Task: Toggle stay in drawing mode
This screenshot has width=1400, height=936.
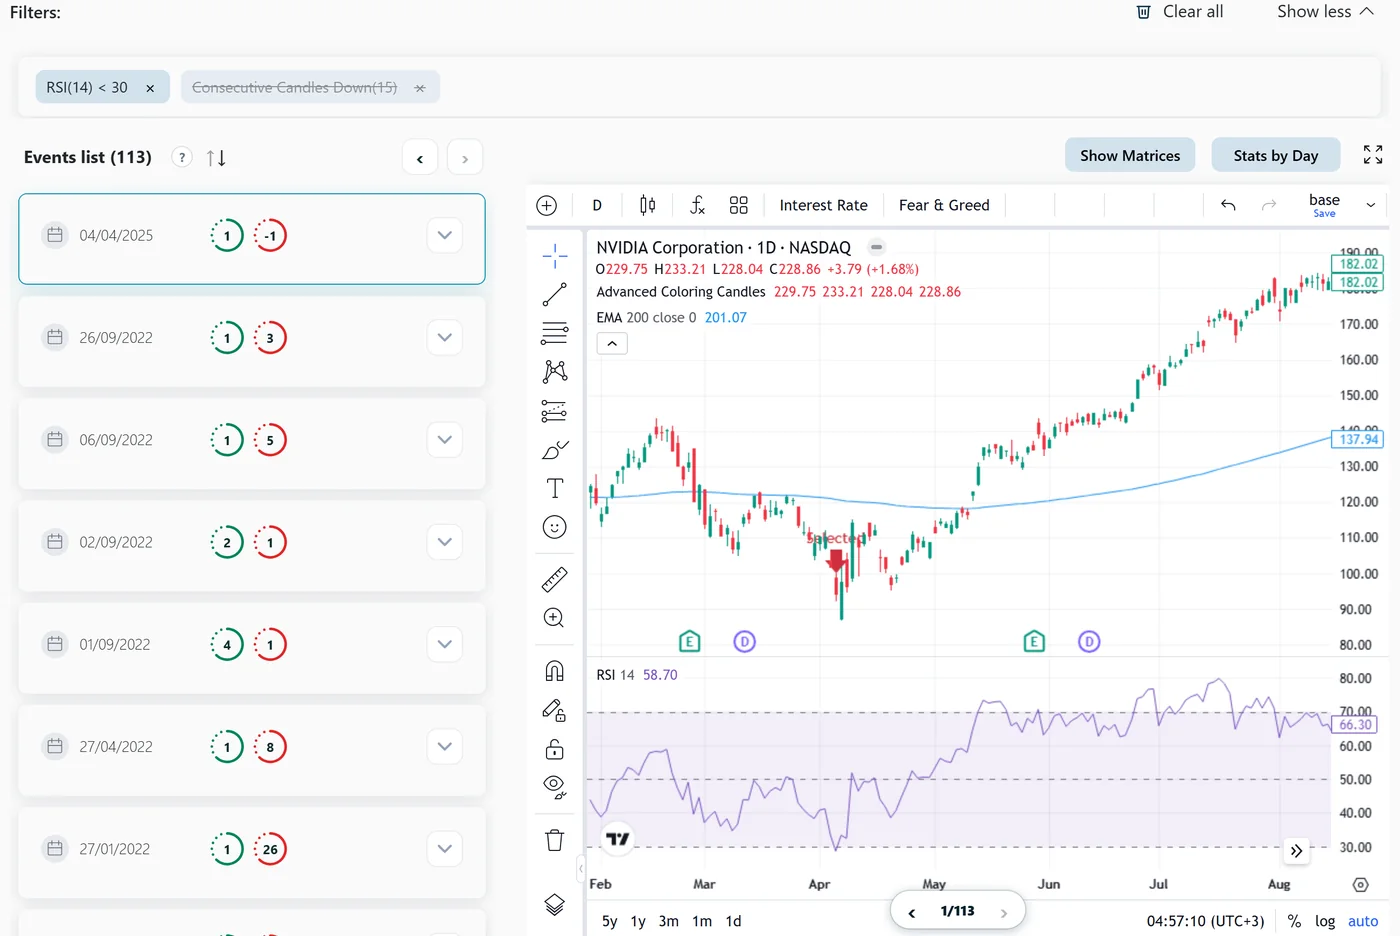Action: tap(555, 710)
